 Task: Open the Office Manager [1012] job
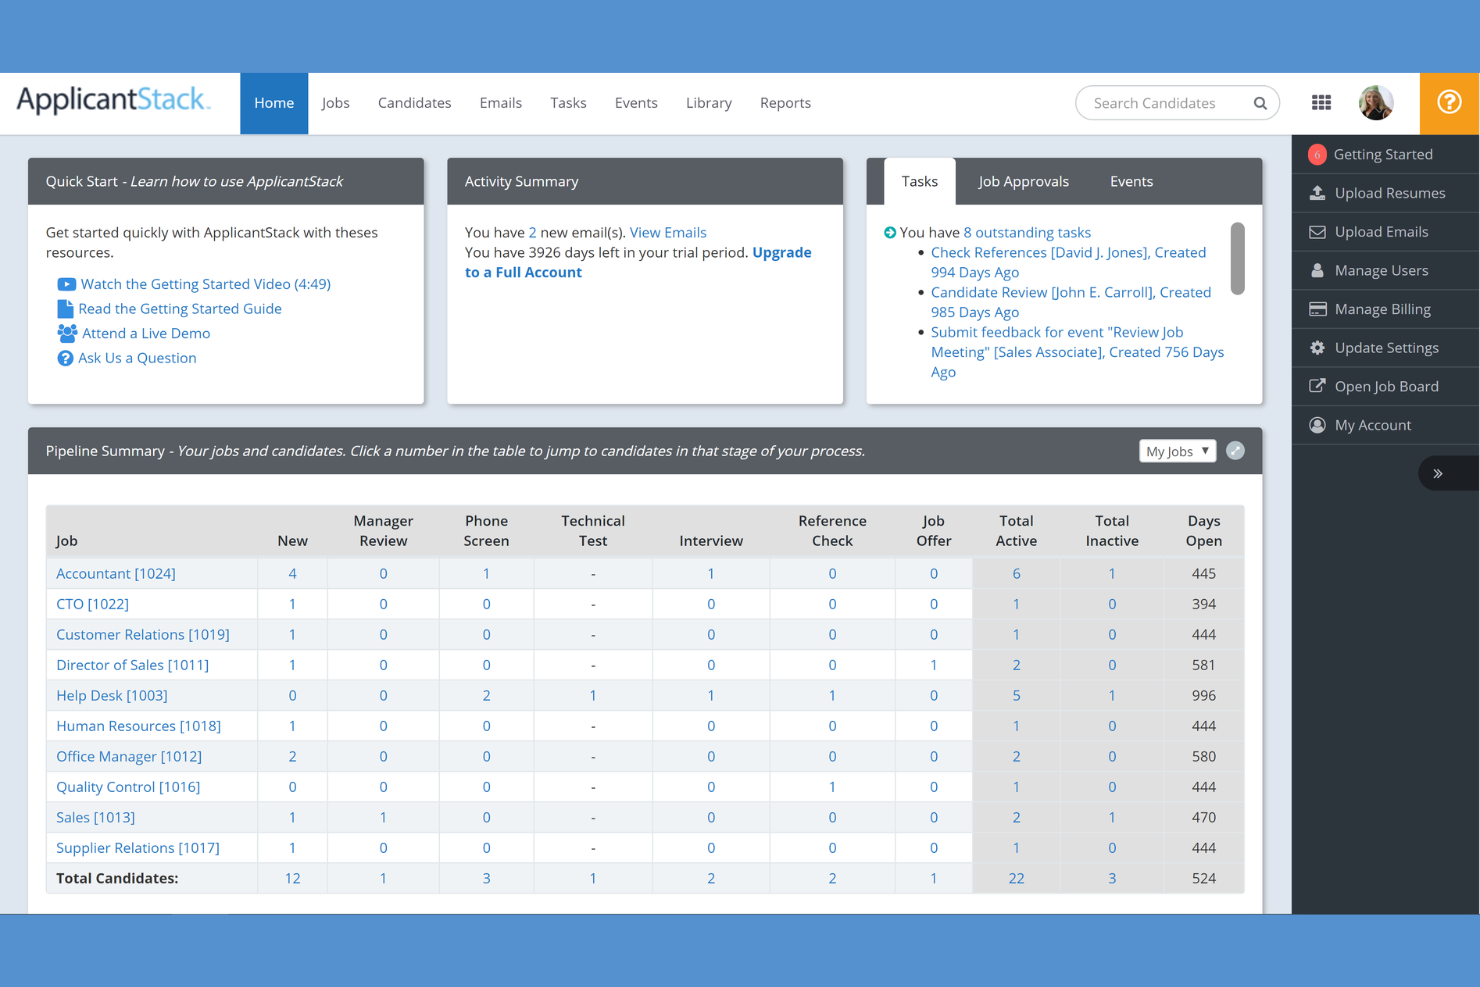129,757
